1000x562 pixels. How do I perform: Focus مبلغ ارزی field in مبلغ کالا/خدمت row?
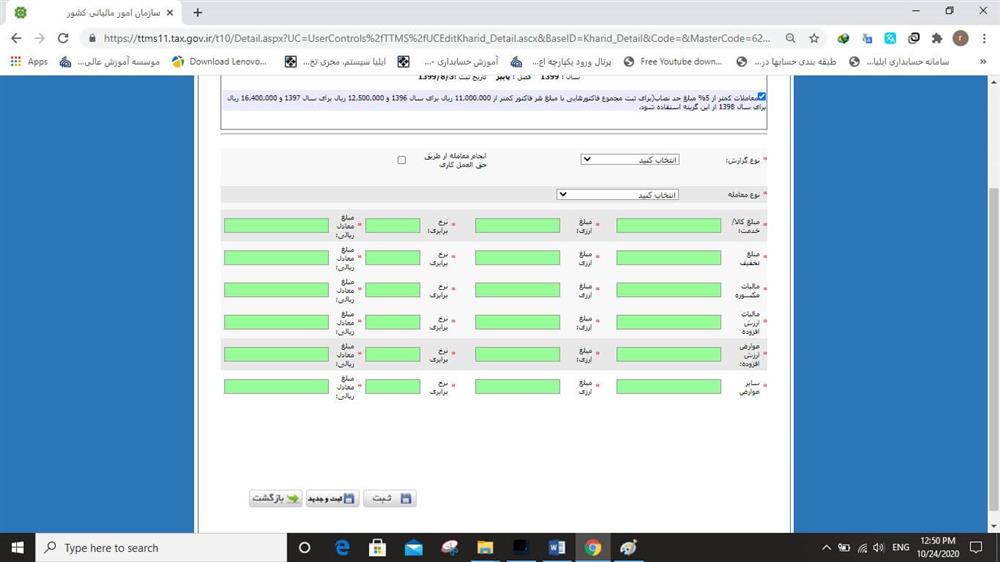(517, 225)
